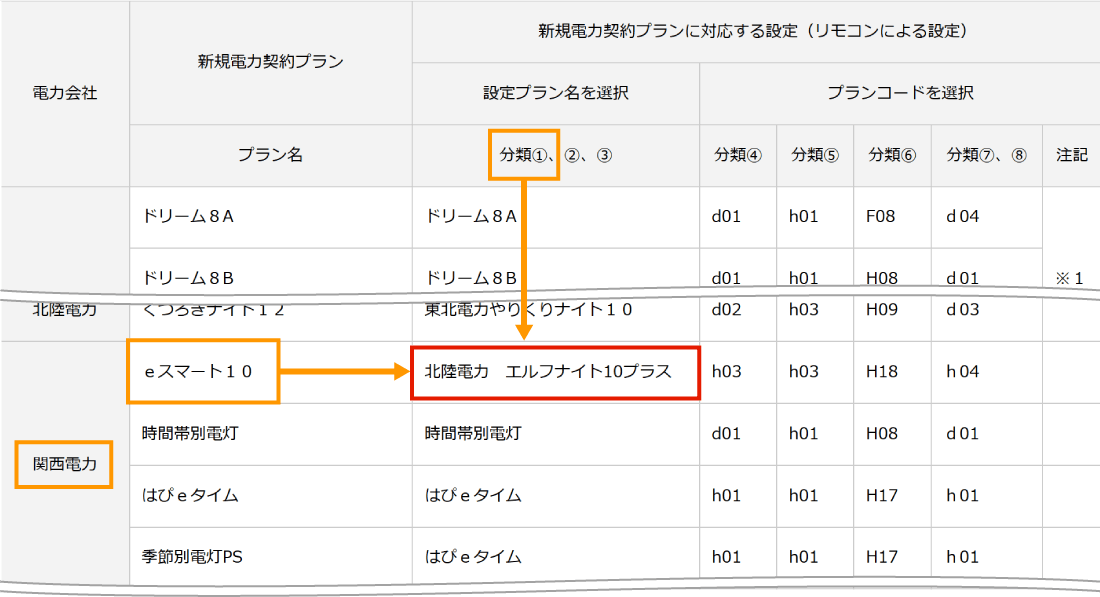Click the 季節別電灯PS plan name
Image resolution: width=1100 pixels, height=597 pixels.
coord(192,557)
